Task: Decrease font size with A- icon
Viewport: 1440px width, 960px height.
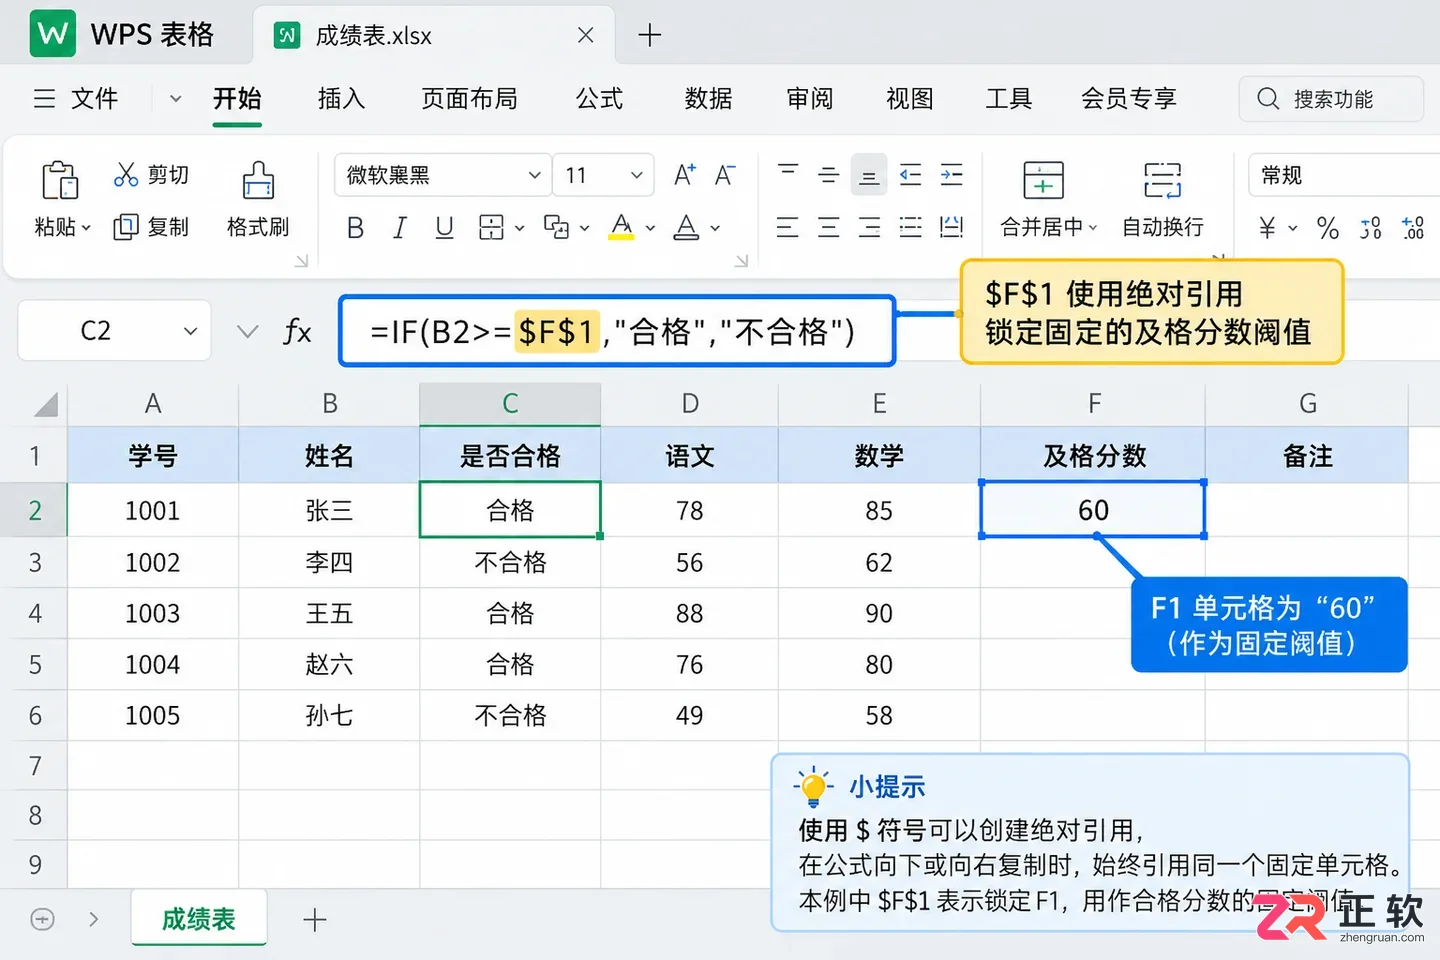Action: coord(725,175)
